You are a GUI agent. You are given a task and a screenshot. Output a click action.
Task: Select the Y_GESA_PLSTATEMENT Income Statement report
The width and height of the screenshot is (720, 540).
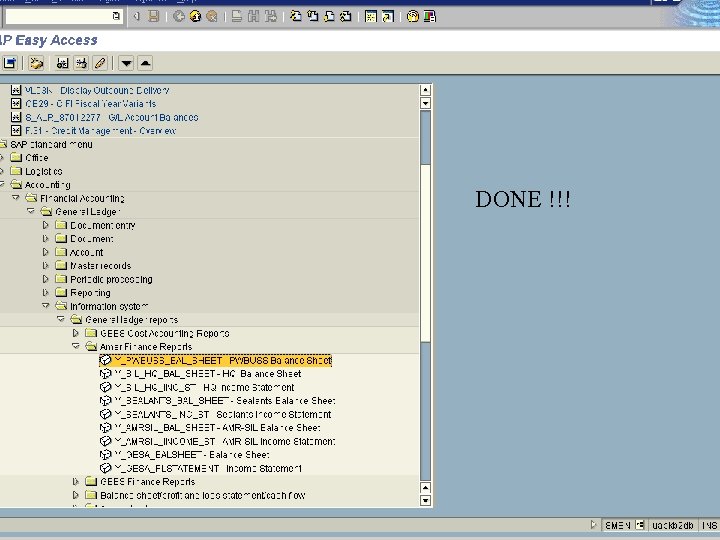coord(208,468)
